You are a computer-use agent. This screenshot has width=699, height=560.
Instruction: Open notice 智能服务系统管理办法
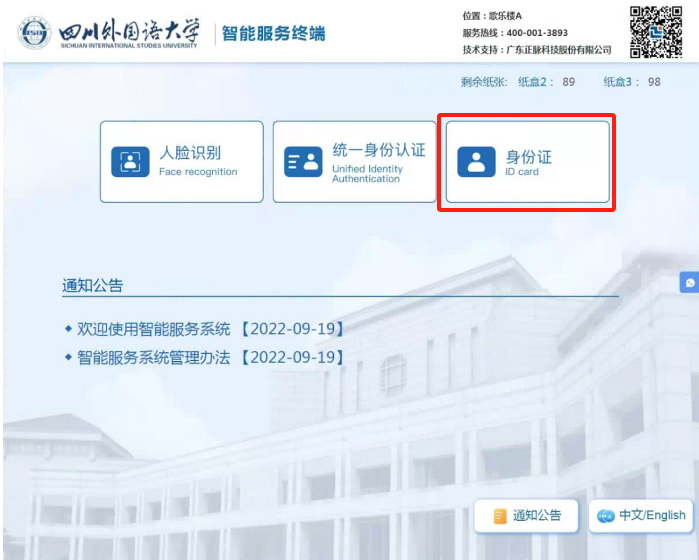154,357
